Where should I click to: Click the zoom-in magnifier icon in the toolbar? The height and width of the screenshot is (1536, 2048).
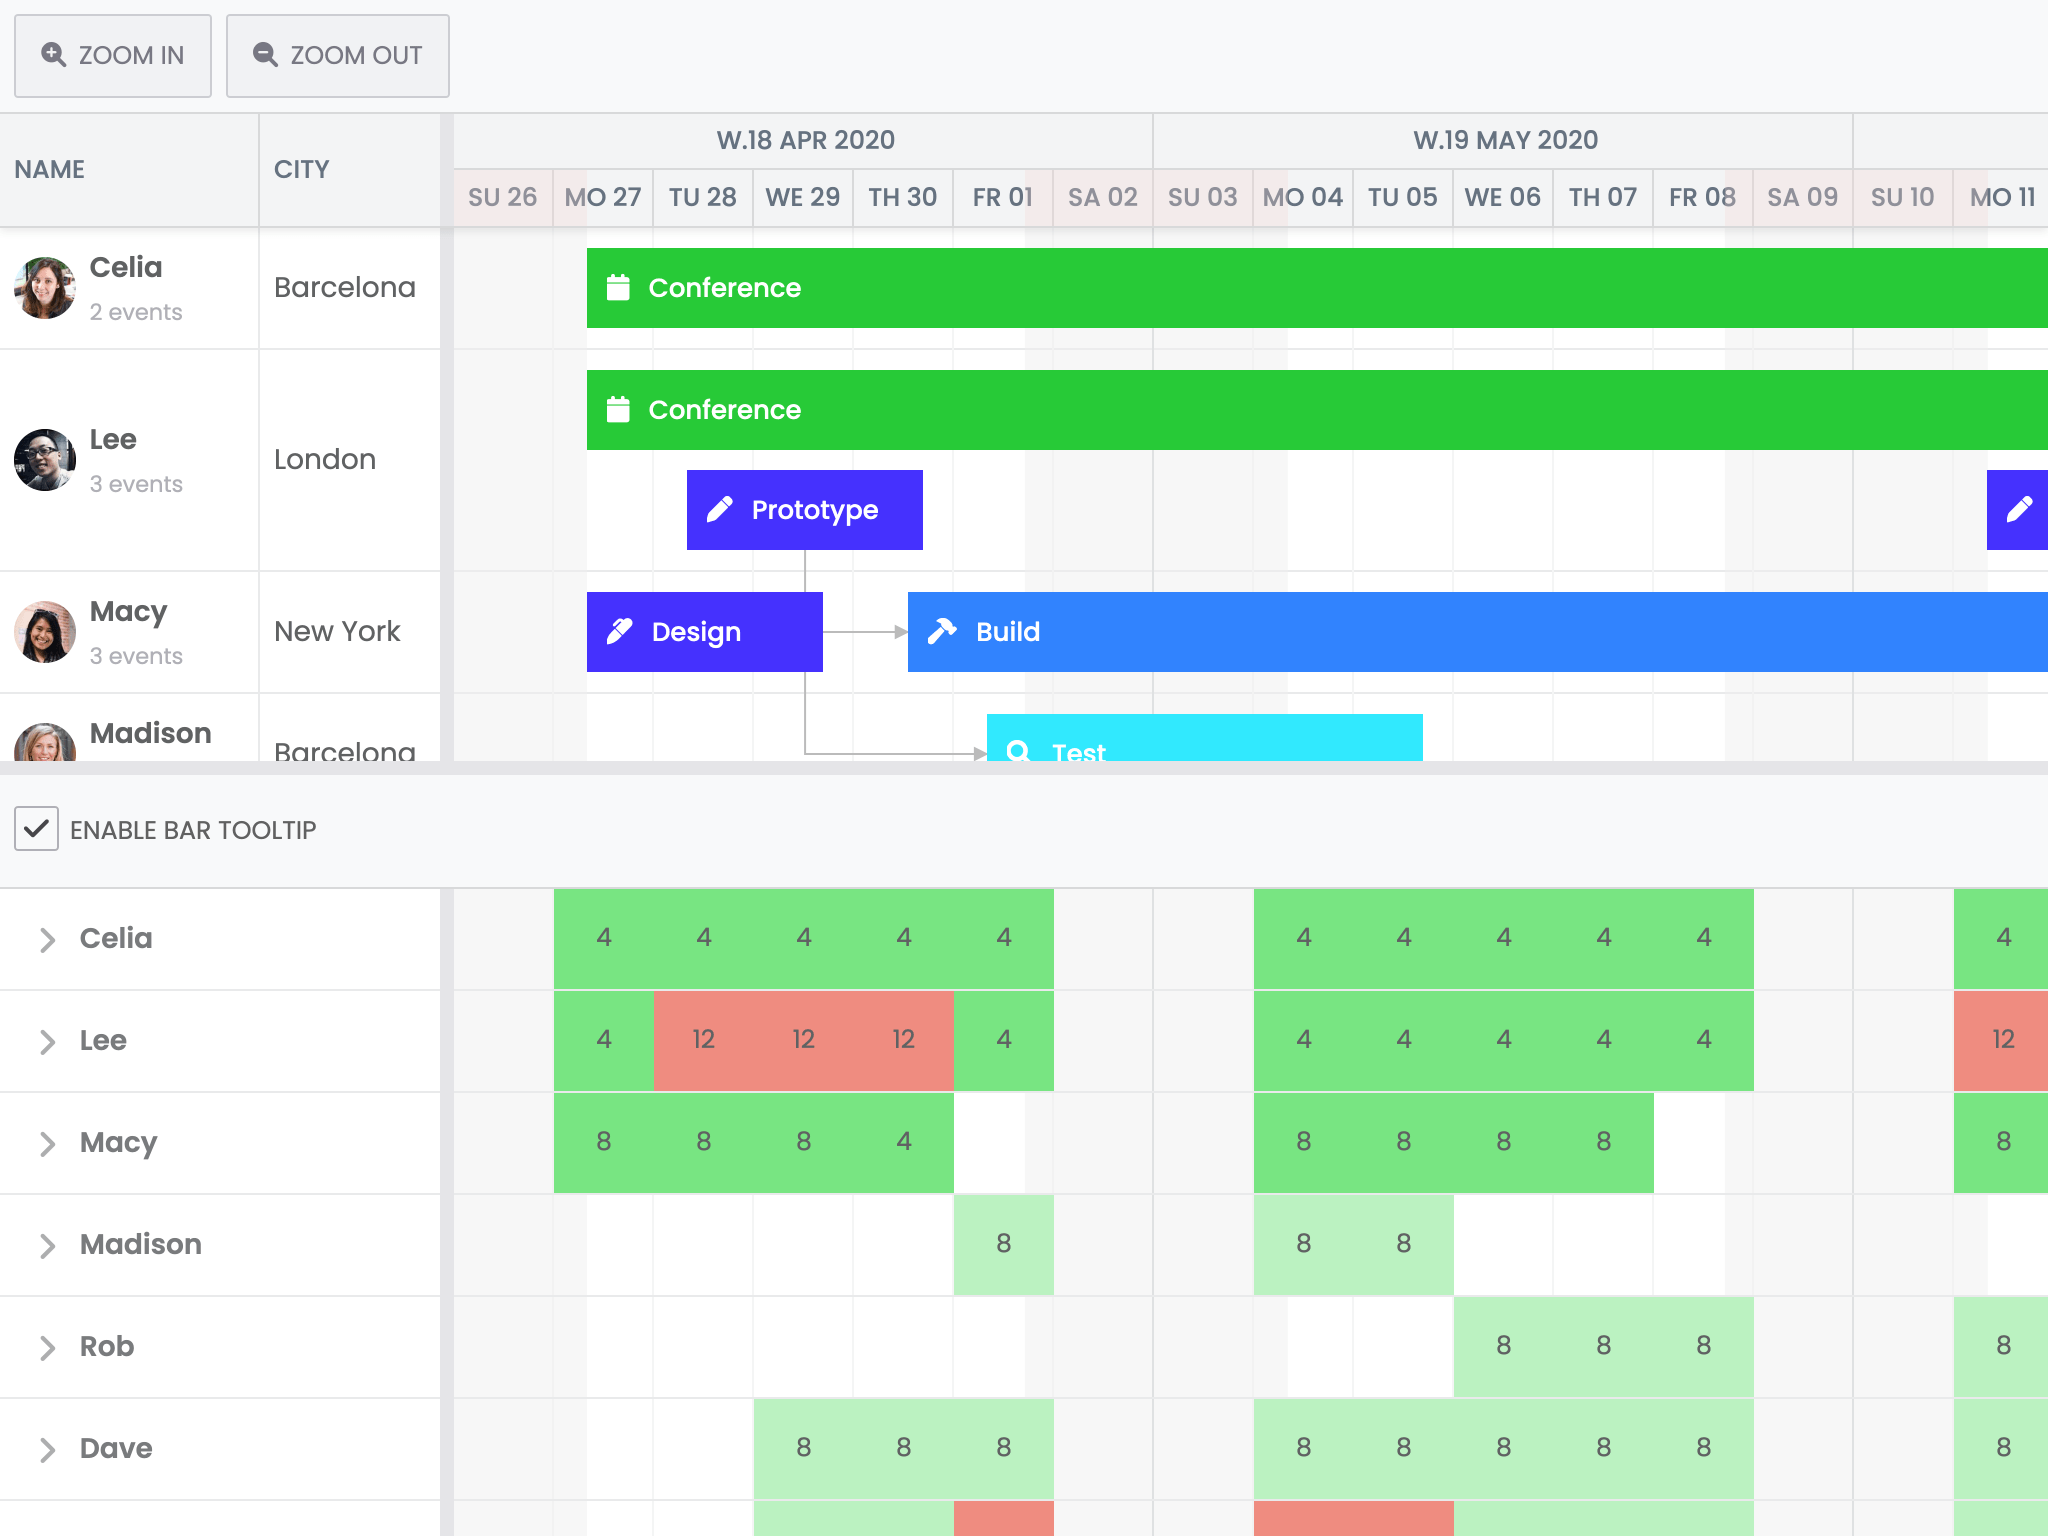tap(53, 55)
